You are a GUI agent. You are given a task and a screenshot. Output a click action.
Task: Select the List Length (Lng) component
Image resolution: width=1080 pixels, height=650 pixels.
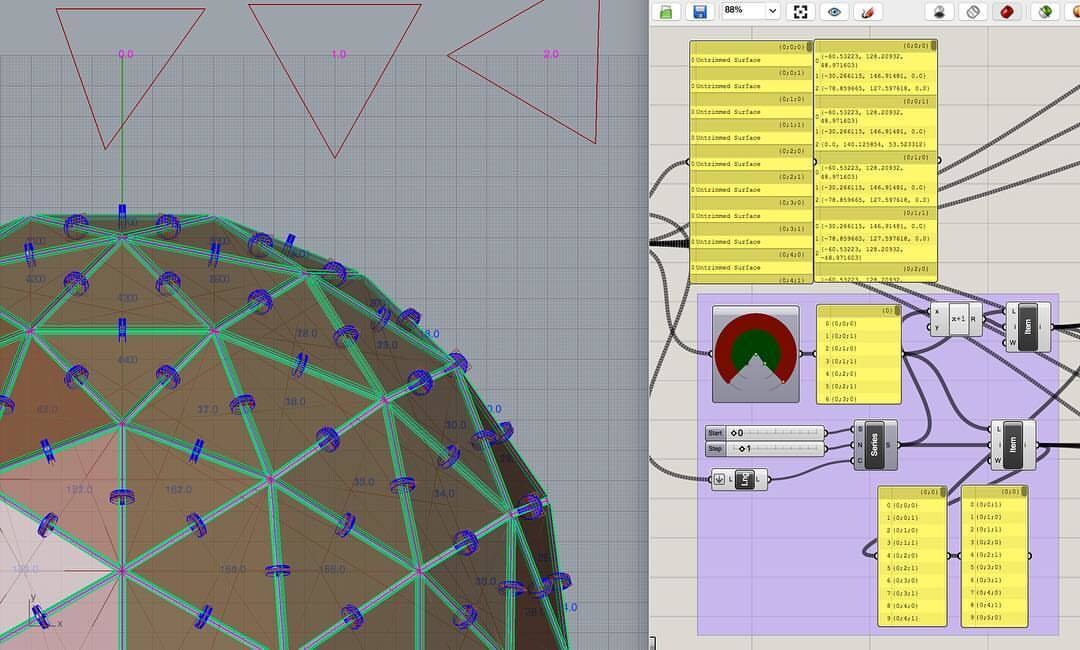click(739, 479)
